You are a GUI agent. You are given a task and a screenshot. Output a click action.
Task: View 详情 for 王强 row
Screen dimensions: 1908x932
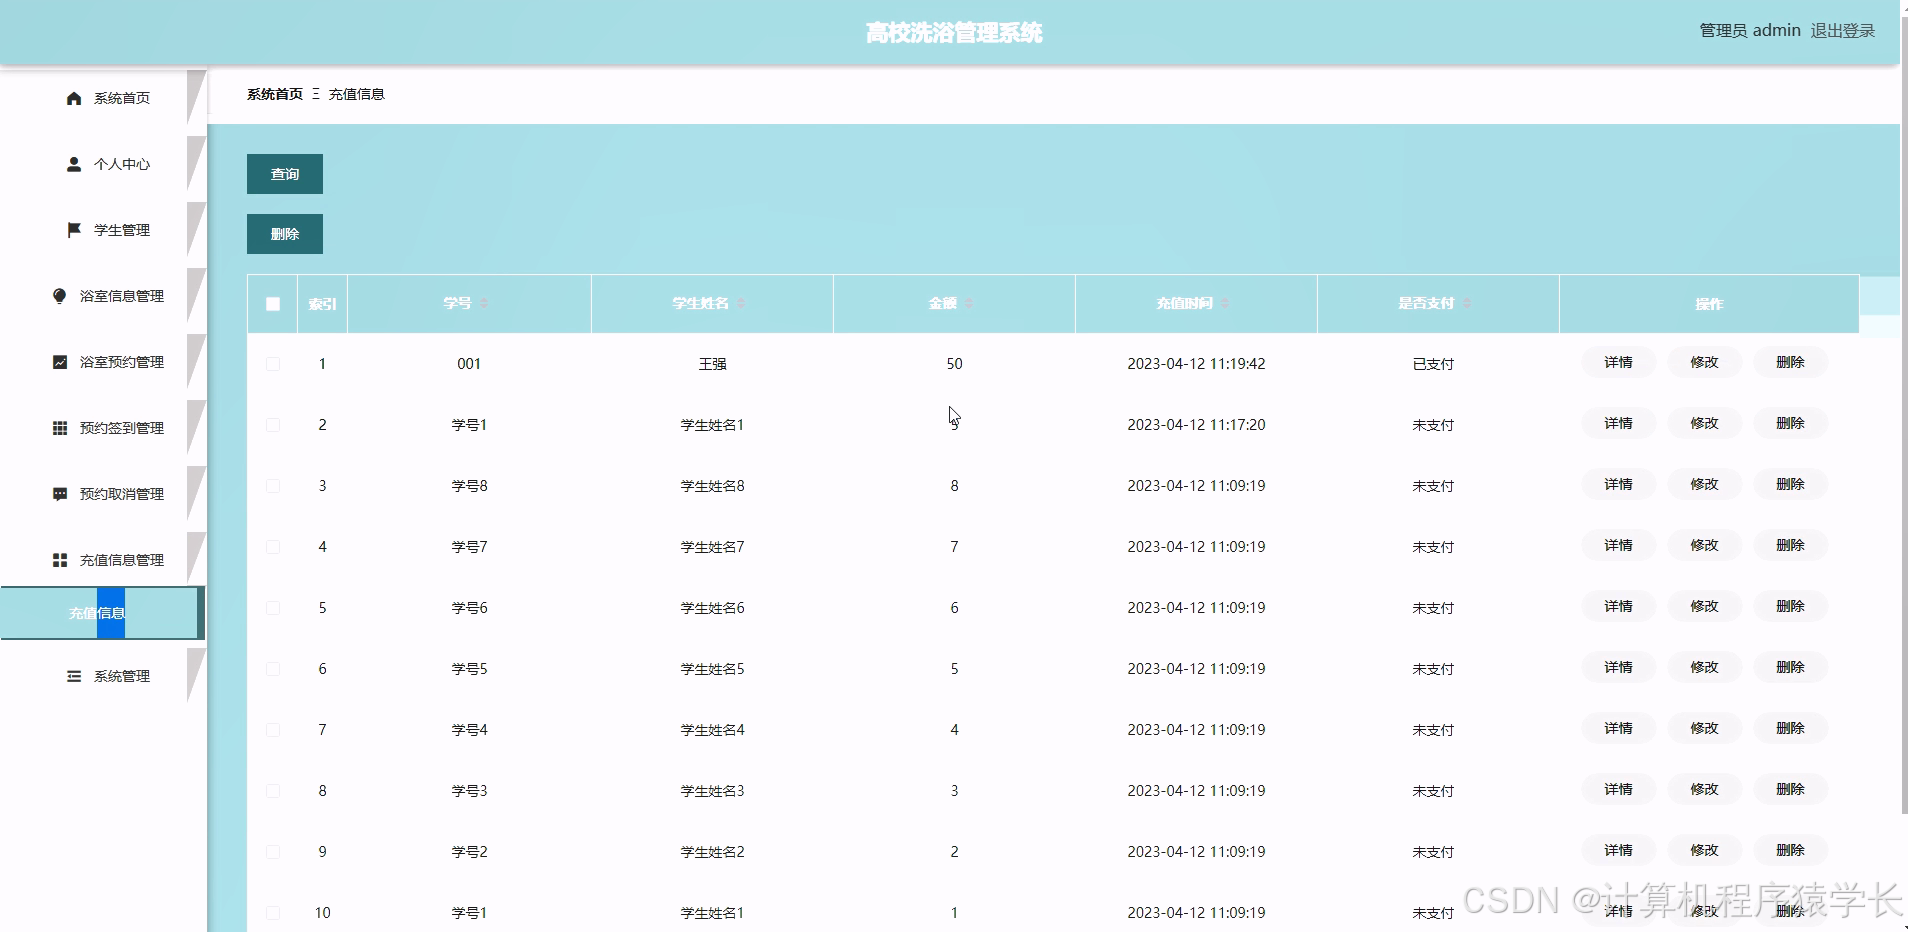click(x=1618, y=362)
